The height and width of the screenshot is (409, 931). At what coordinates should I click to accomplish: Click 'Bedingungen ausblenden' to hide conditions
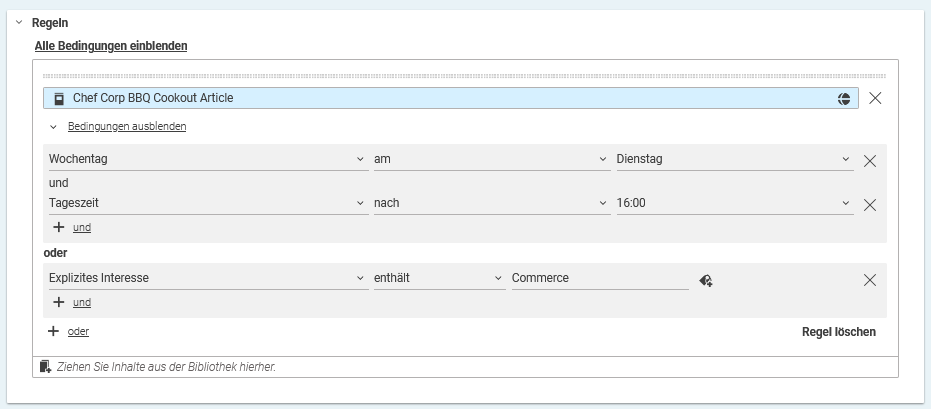pyautogui.click(x=126, y=127)
